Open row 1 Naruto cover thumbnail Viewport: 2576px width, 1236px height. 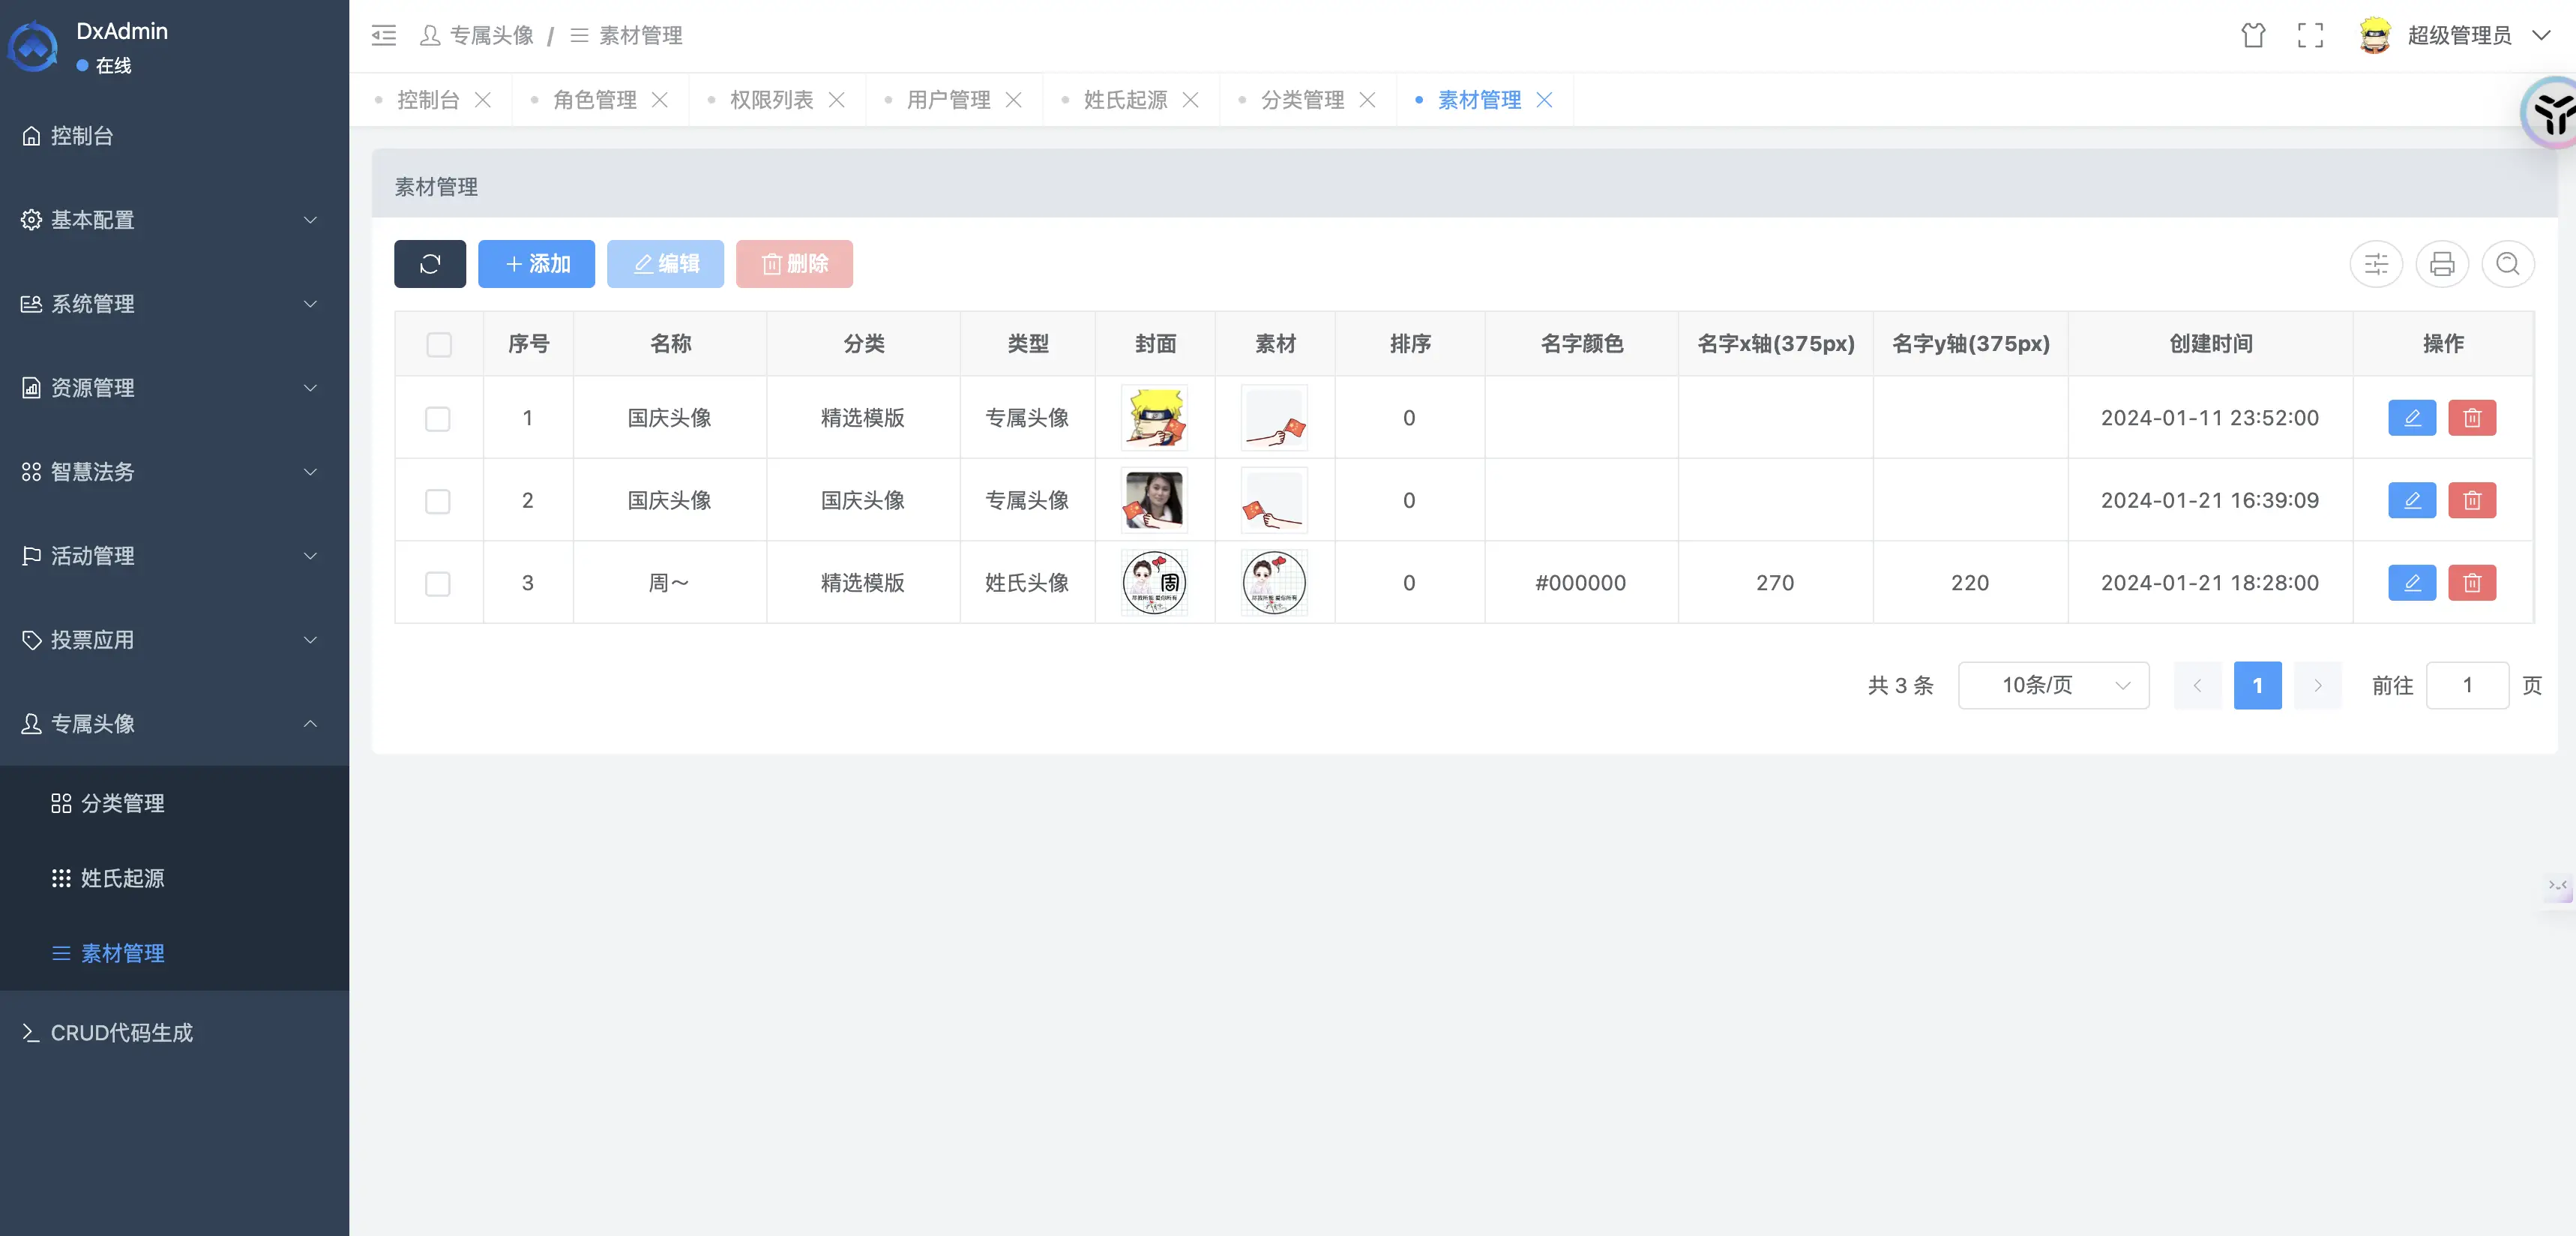pyautogui.click(x=1155, y=418)
